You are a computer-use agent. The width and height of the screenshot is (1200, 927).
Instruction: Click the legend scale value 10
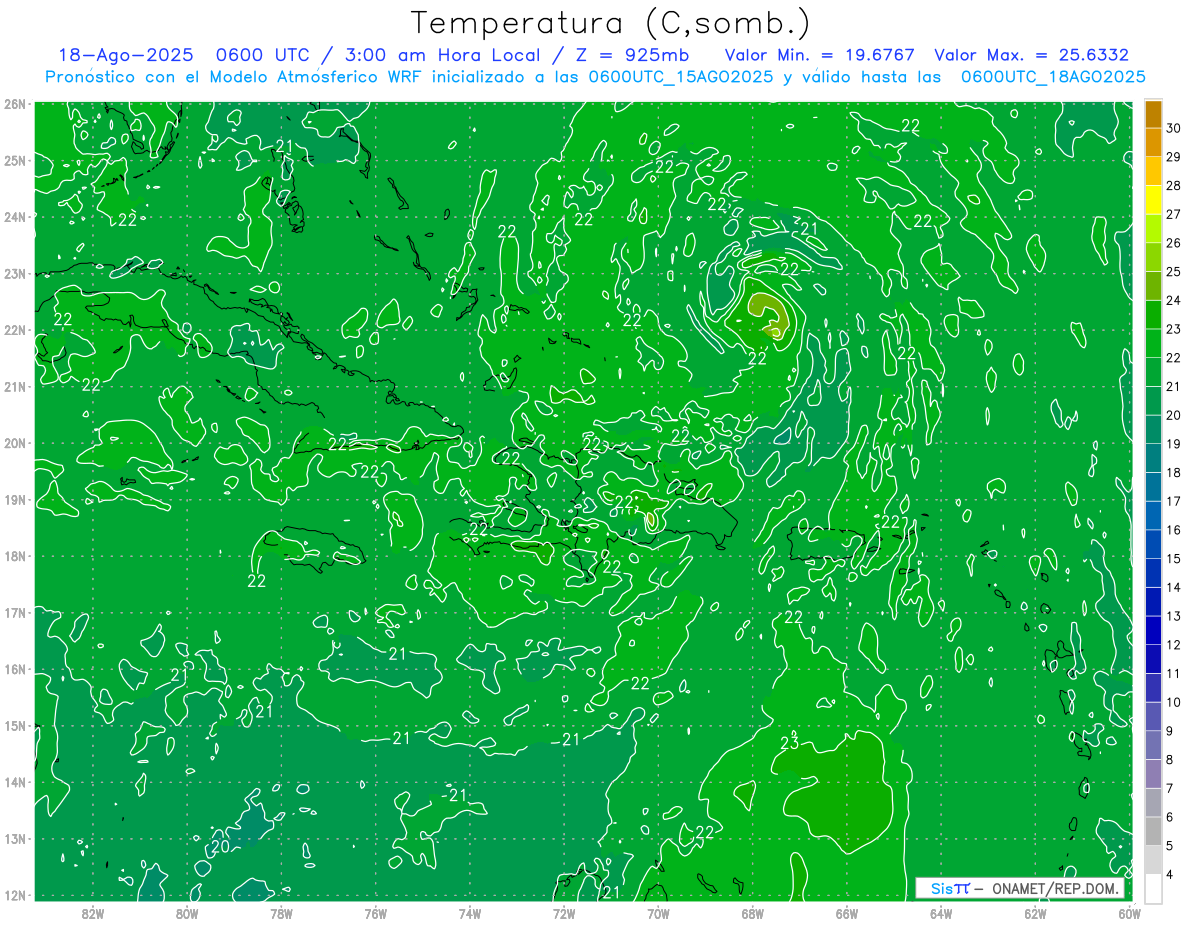coord(1174,702)
